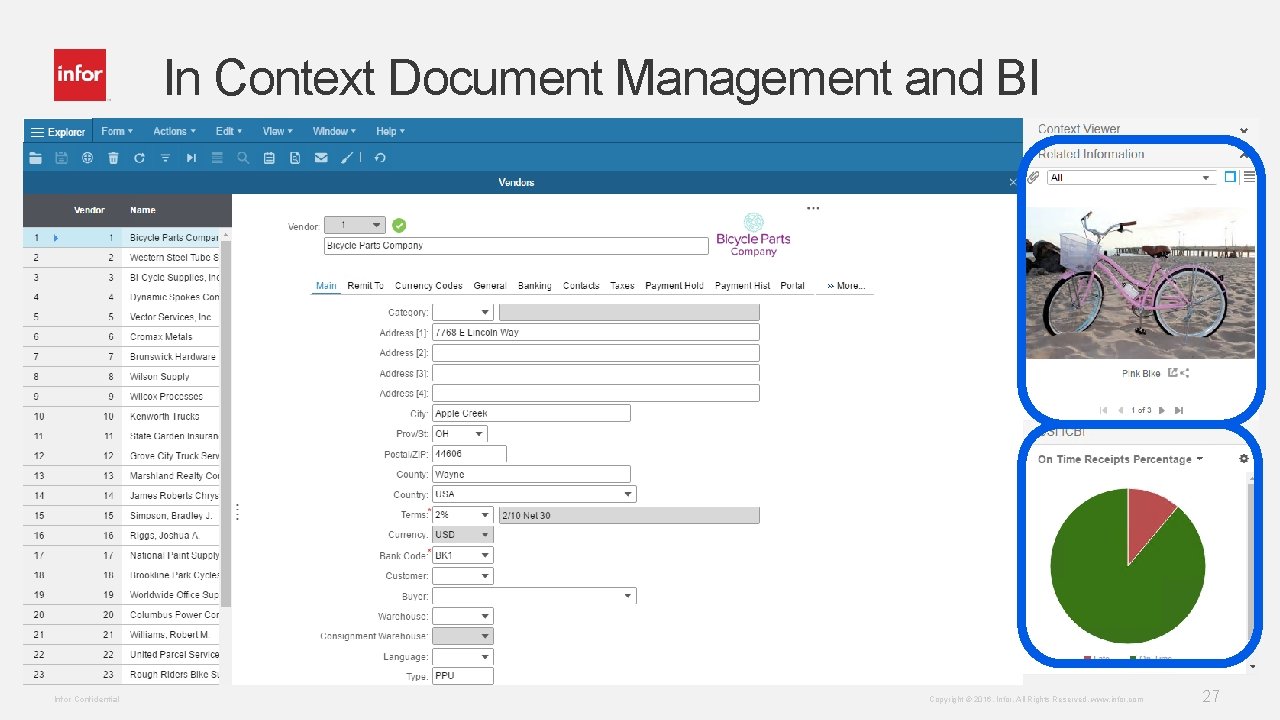The image size is (1280, 720).
Task: Toggle the blue checkbox beside the All dropdown
Action: pyautogui.click(x=1230, y=176)
